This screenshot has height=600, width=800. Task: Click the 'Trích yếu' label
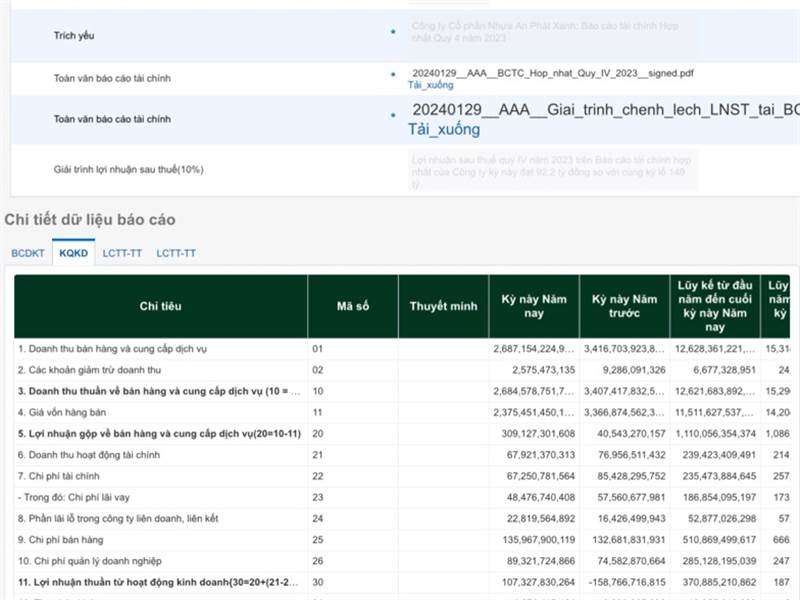click(74, 36)
